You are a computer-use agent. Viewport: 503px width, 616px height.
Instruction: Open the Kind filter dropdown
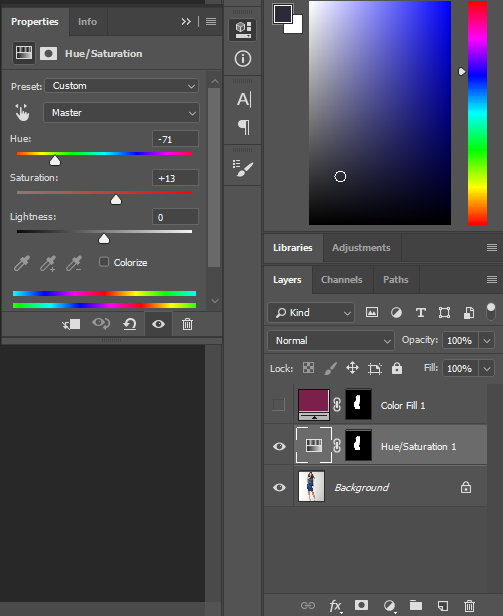tap(311, 313)
